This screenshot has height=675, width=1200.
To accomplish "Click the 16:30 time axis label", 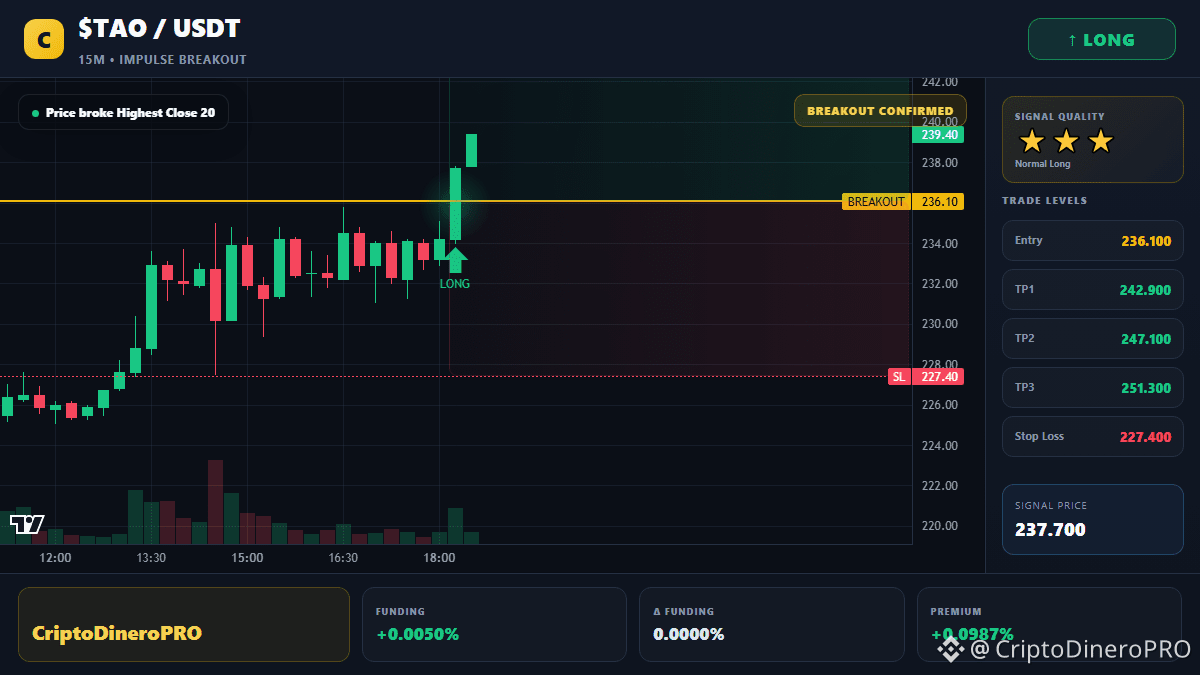I will click(x=343, y=558).
